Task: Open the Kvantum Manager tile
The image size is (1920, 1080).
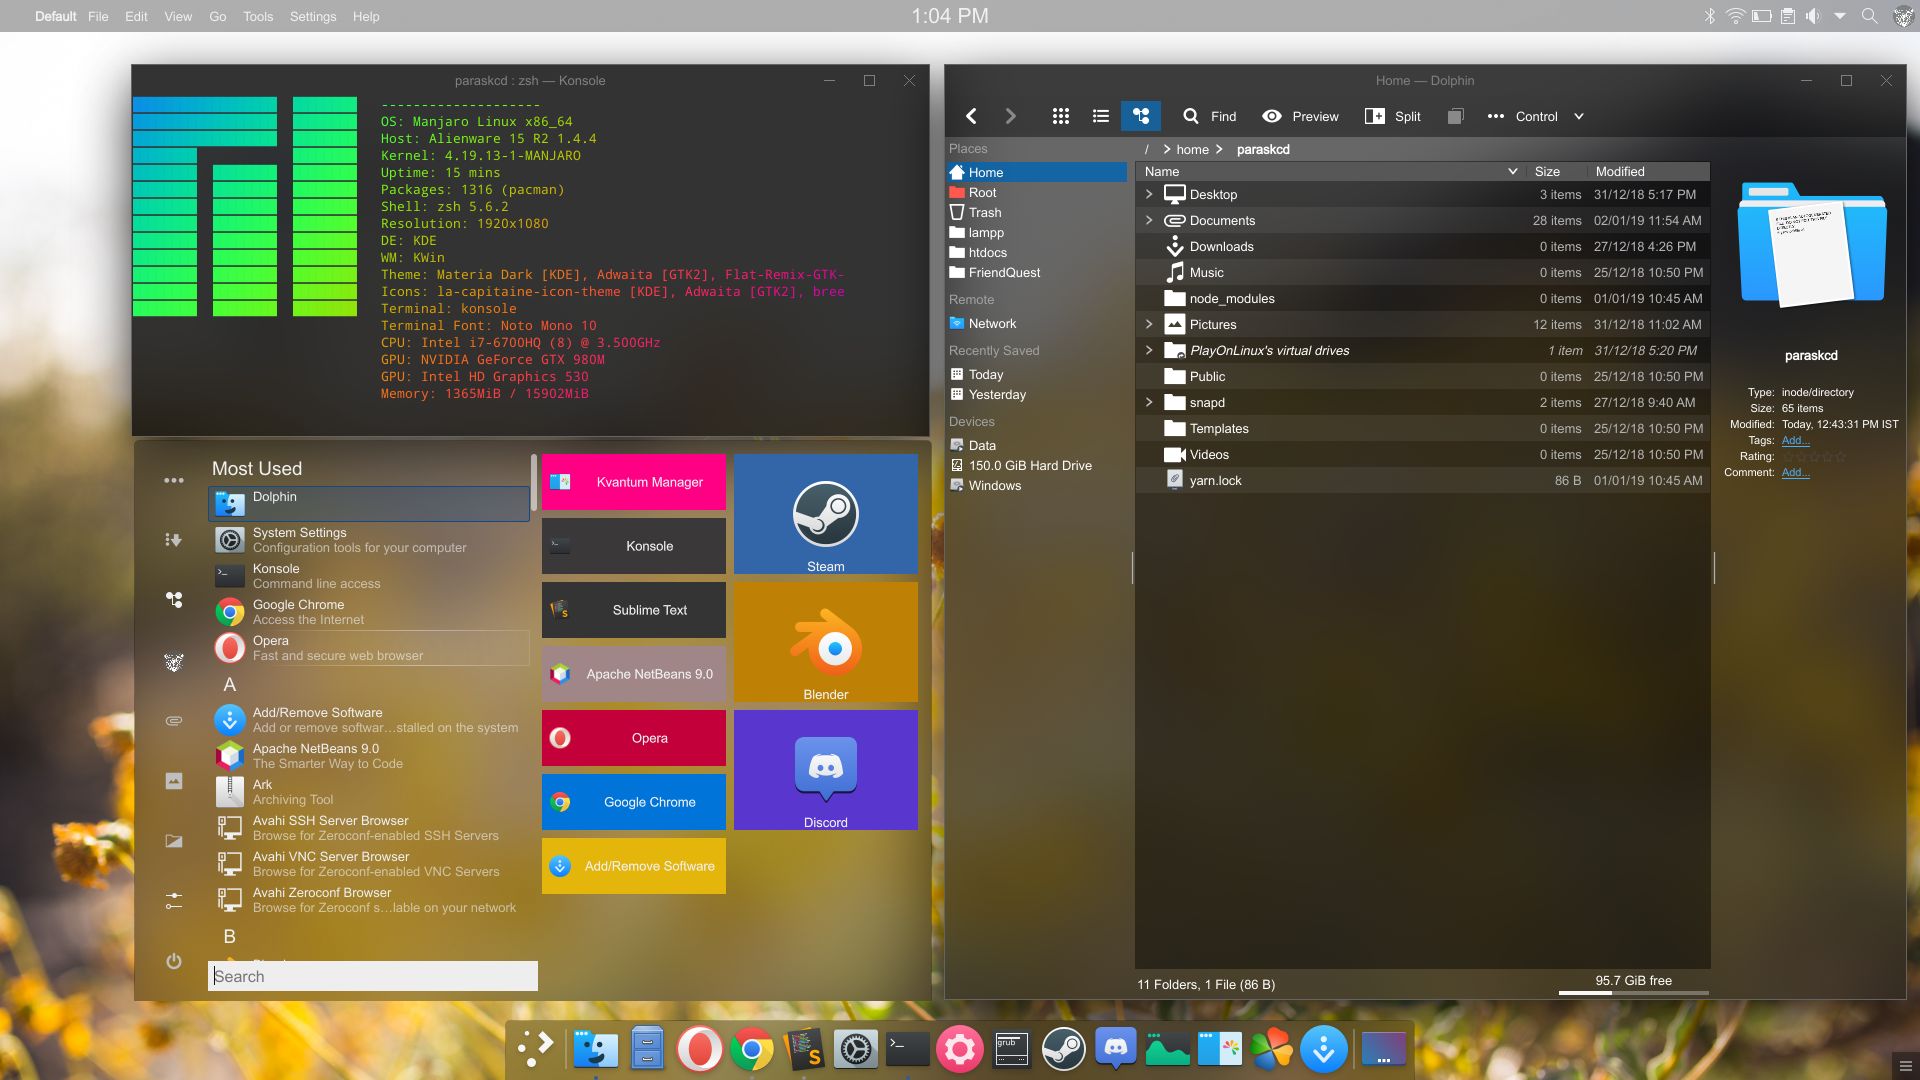Action: tap(633, 482)
